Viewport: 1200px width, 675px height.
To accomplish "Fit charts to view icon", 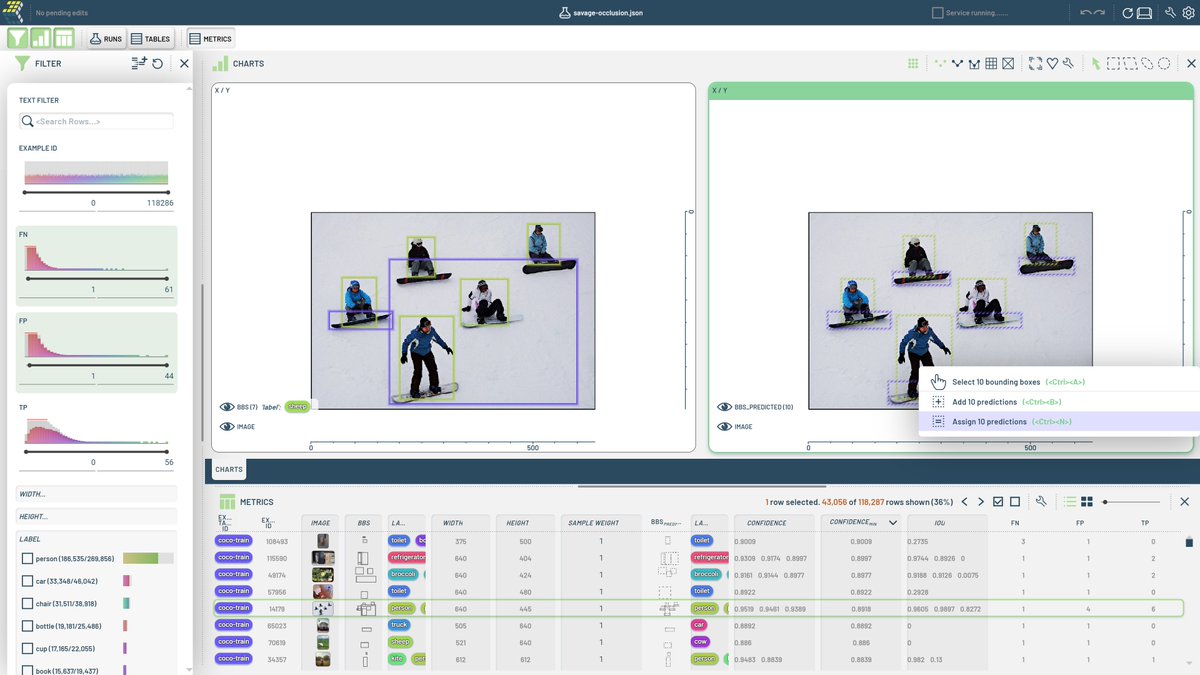I will (1035, 63).
